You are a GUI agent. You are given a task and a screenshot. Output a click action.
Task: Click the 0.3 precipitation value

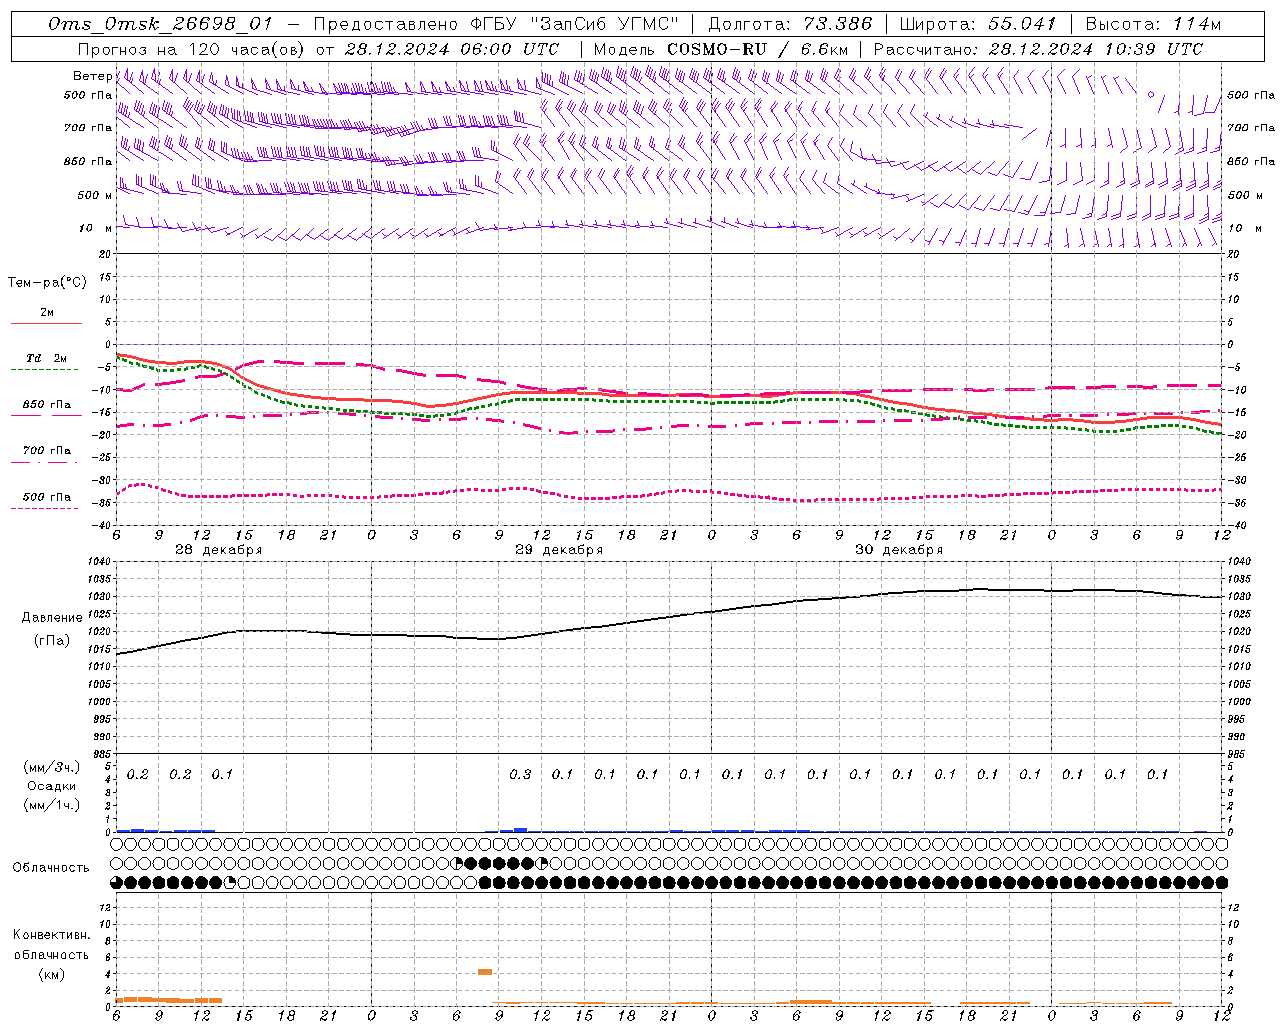click(x=520, y=774)
